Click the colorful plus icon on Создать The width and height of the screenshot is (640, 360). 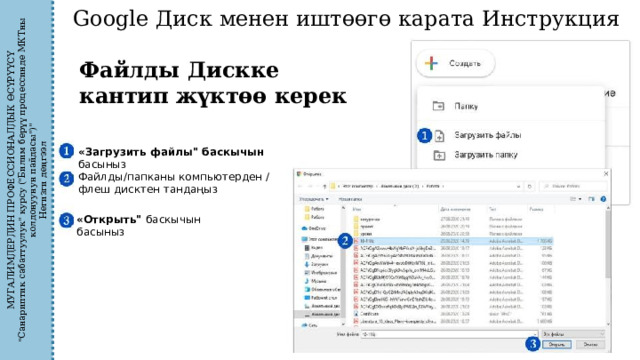click(x=431, y=63)
